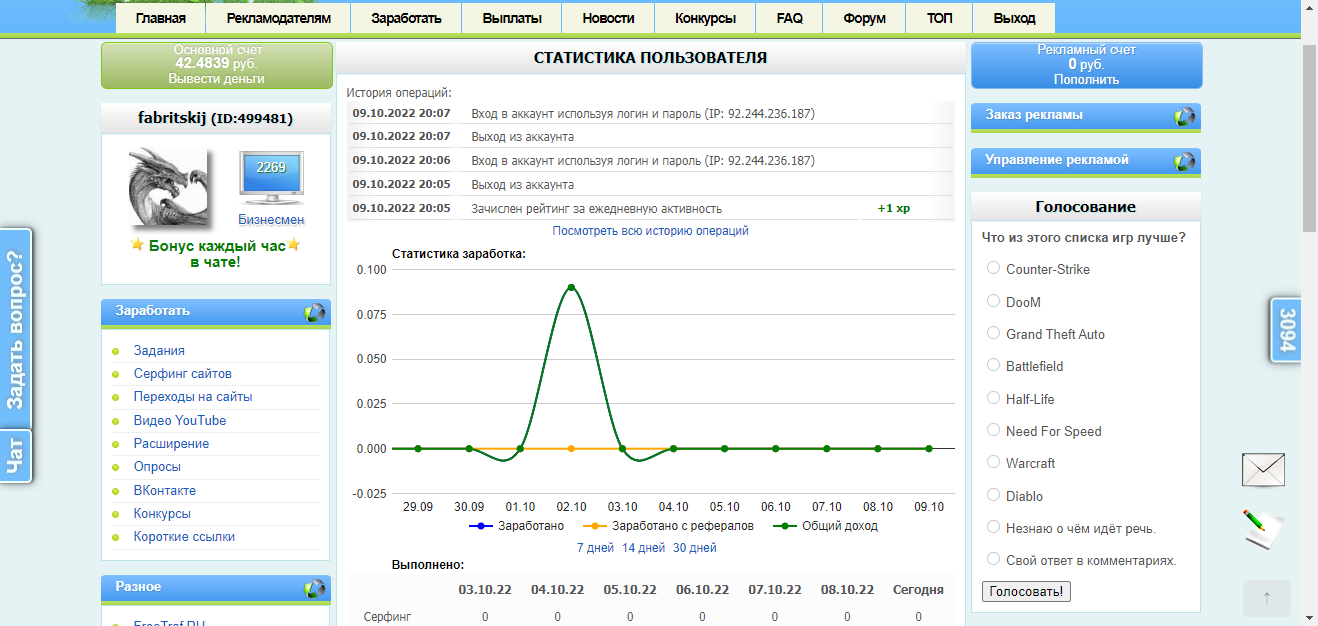Open the Чат side tab
The height and width of the screenshot is (626, 1318).
(15, 456)
